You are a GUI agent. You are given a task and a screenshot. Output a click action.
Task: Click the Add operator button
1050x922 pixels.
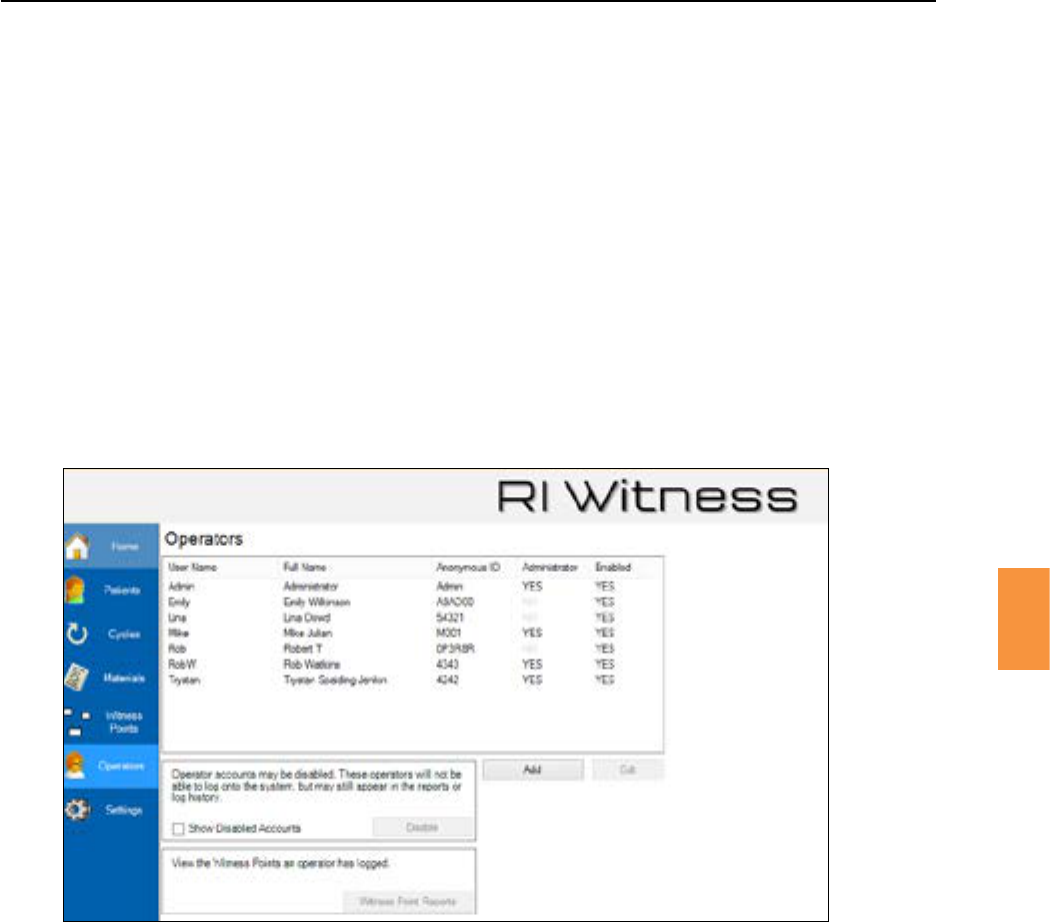point(532,770)
